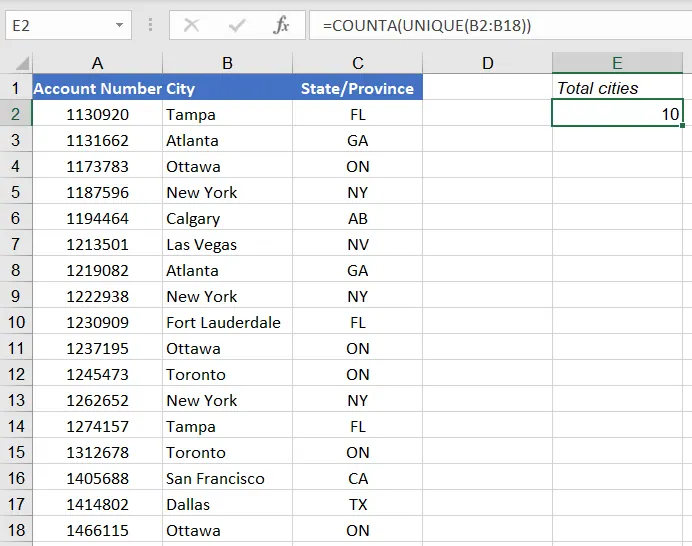Select the Total cities label cell
Screen dimensions: 692x546
[x=617, y=88]
